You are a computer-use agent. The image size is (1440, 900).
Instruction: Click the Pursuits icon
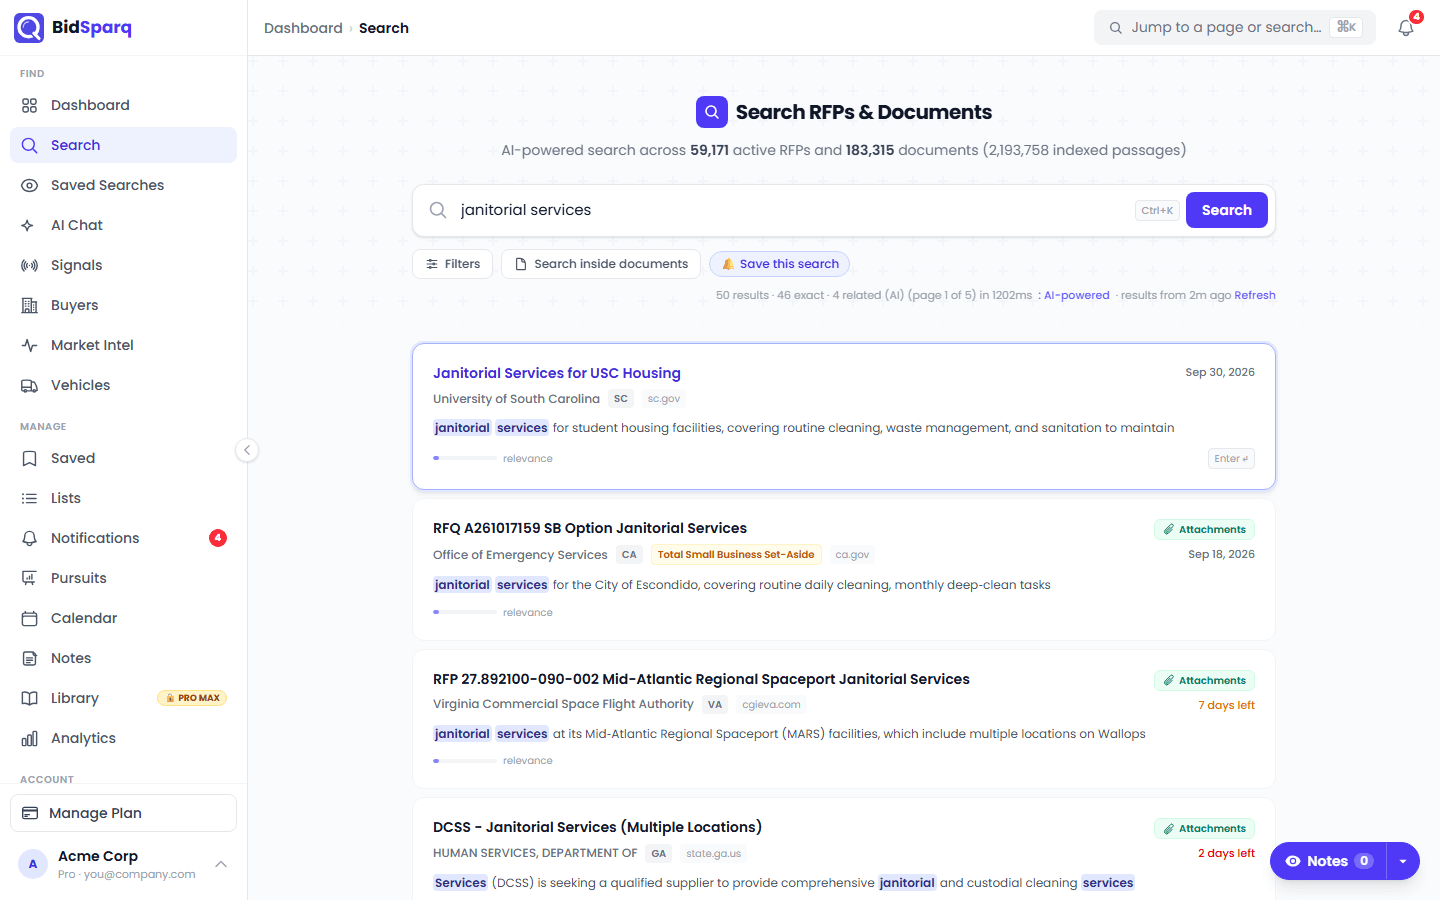[x=29, y=578]
